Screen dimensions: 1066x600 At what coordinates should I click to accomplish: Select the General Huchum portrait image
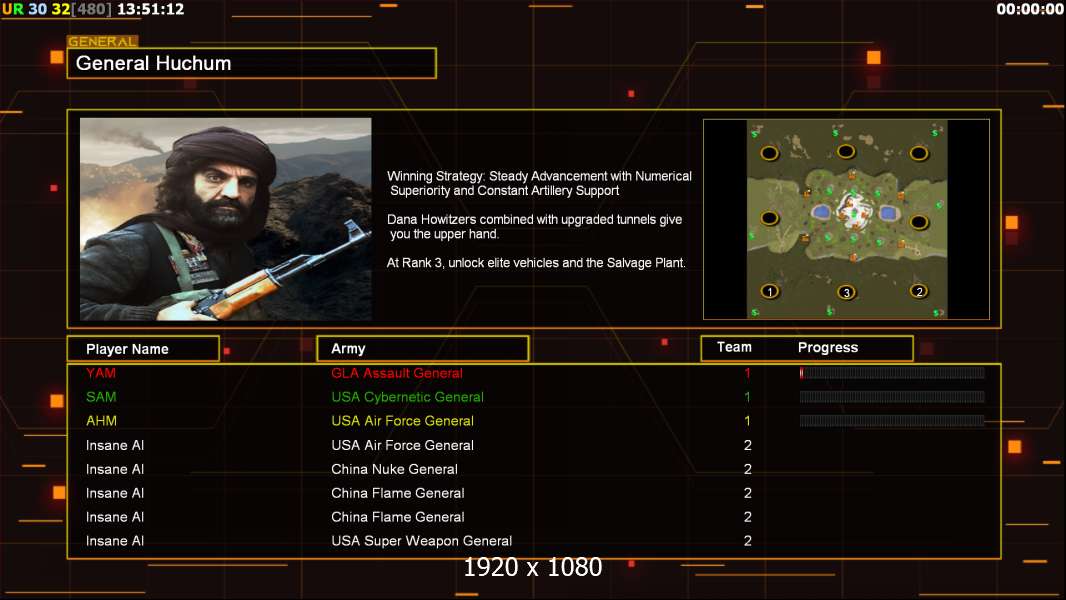[226, 219]
